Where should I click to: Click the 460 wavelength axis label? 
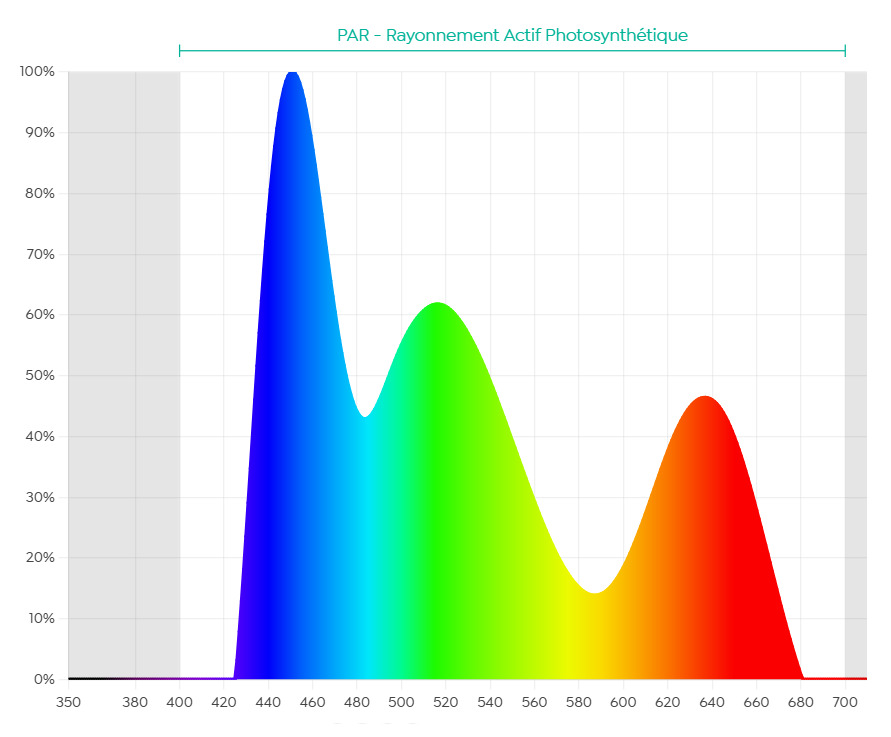click(313, 702)
